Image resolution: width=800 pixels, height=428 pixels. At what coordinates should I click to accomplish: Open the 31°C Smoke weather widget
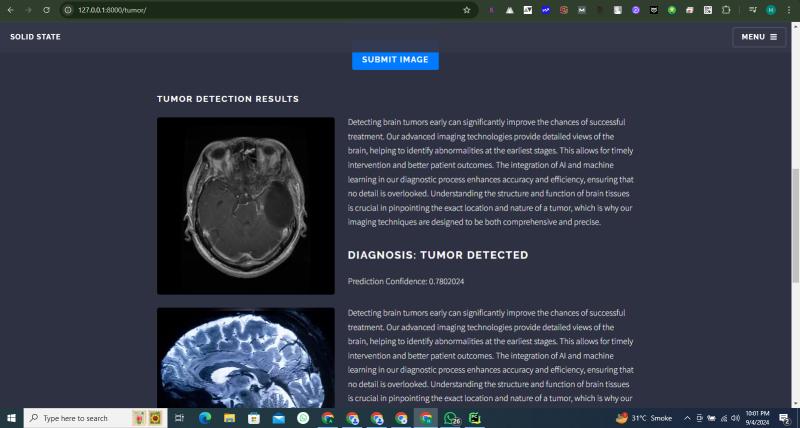[644, 418]
